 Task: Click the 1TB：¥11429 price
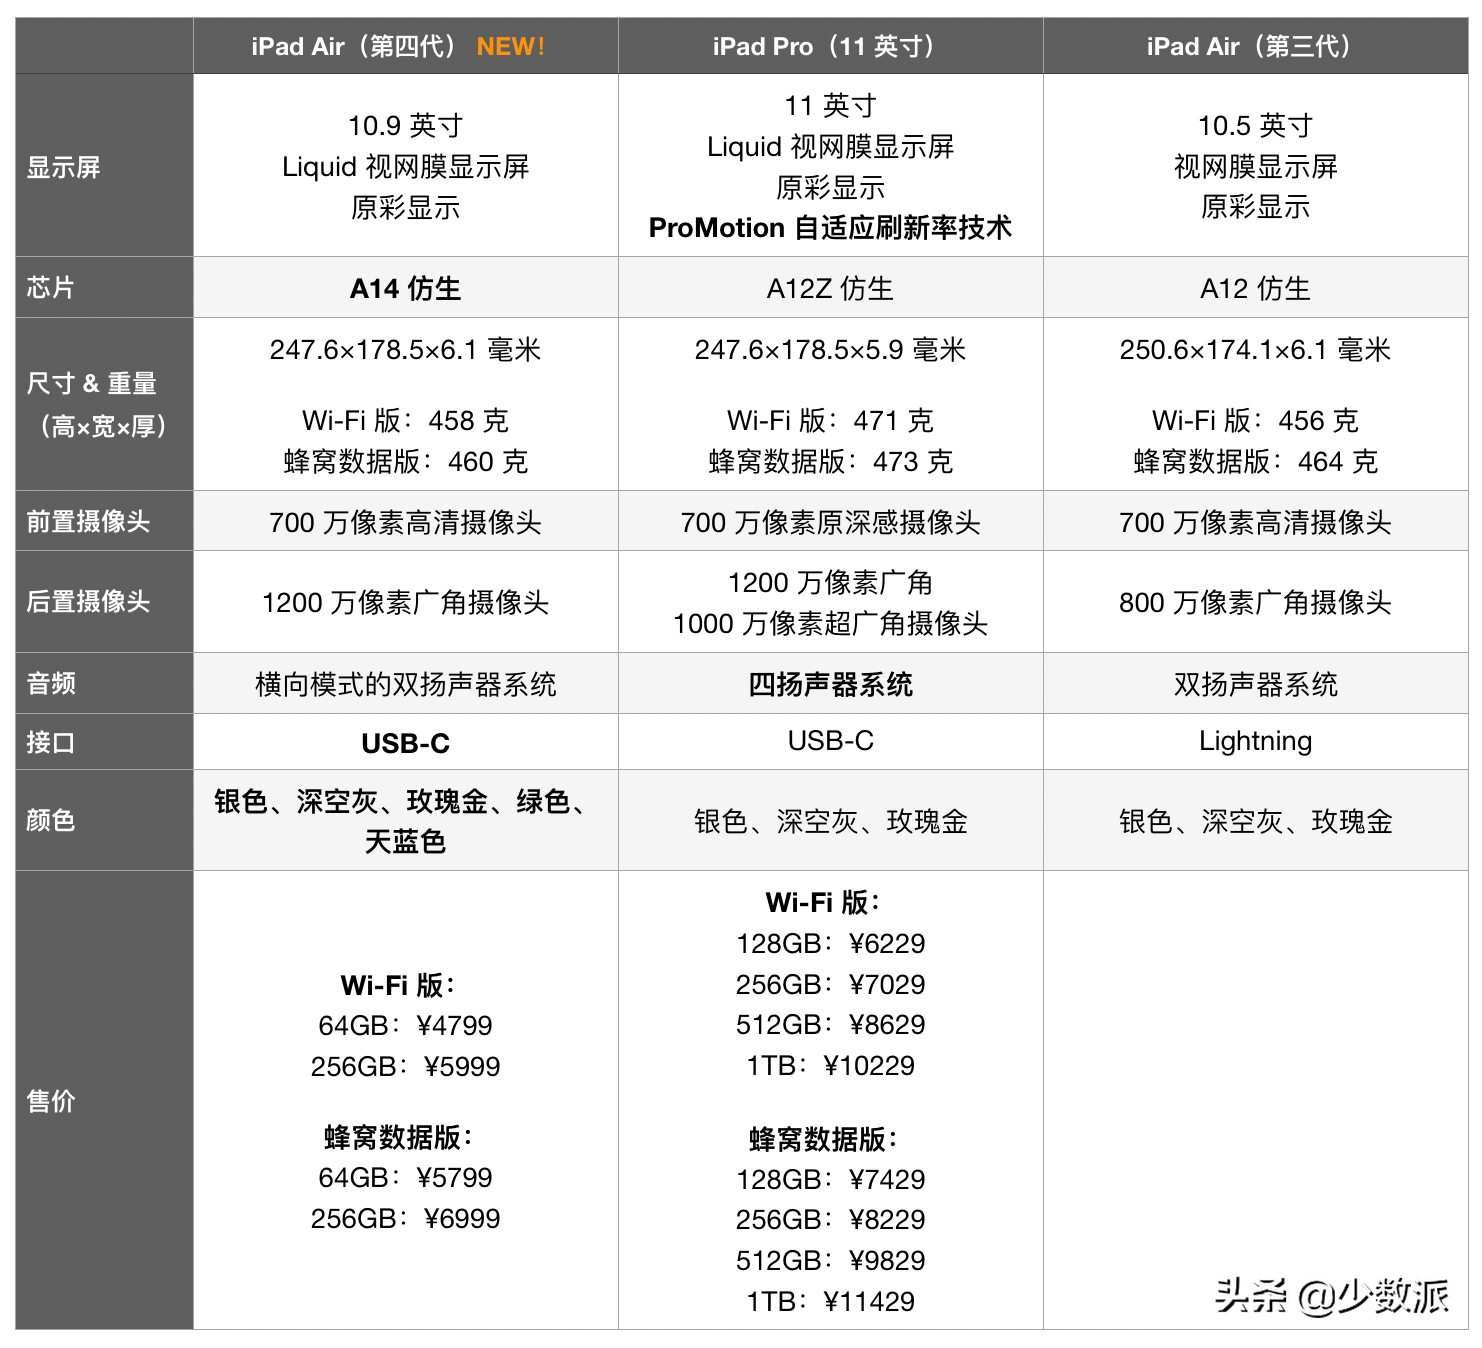point(830,1302)
